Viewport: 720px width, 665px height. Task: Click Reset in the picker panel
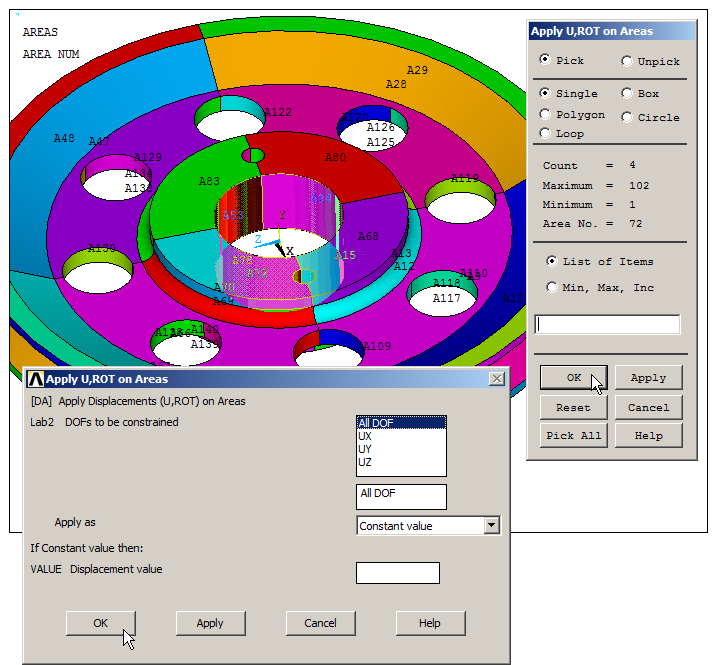tap(573, 407)
